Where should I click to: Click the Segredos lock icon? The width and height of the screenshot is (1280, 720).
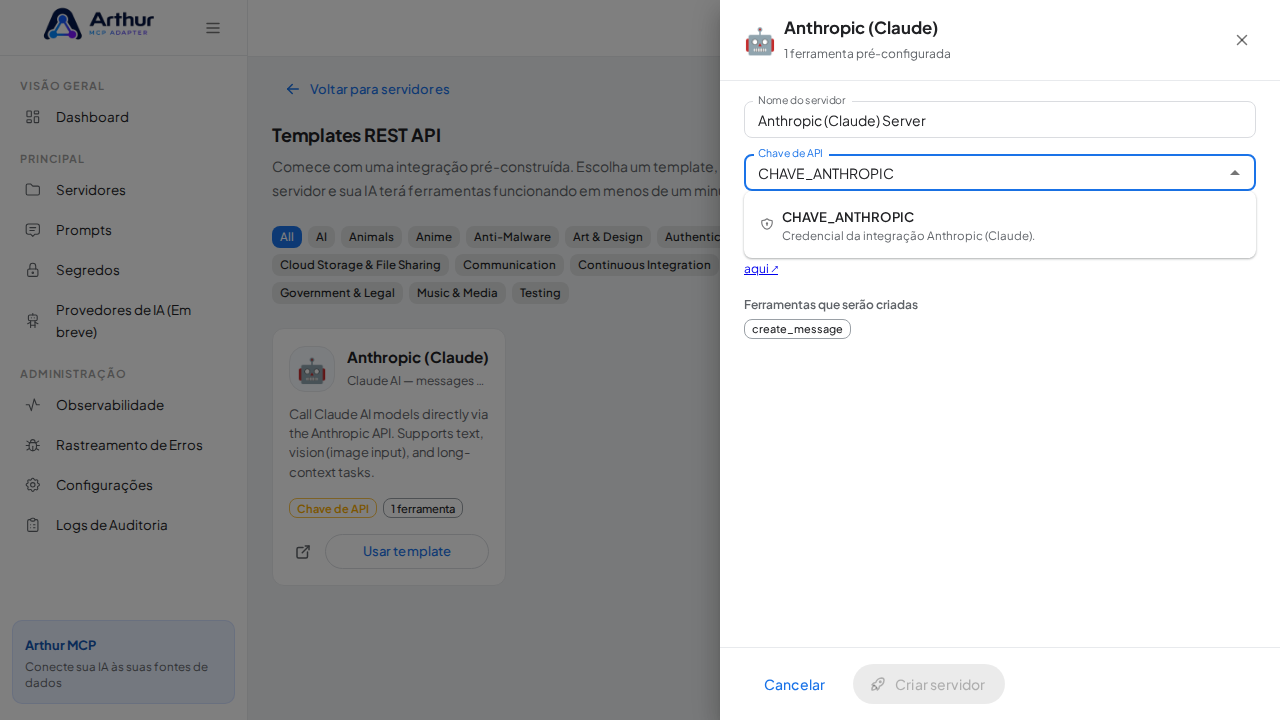pyautogui.click(x=33, y=270)
